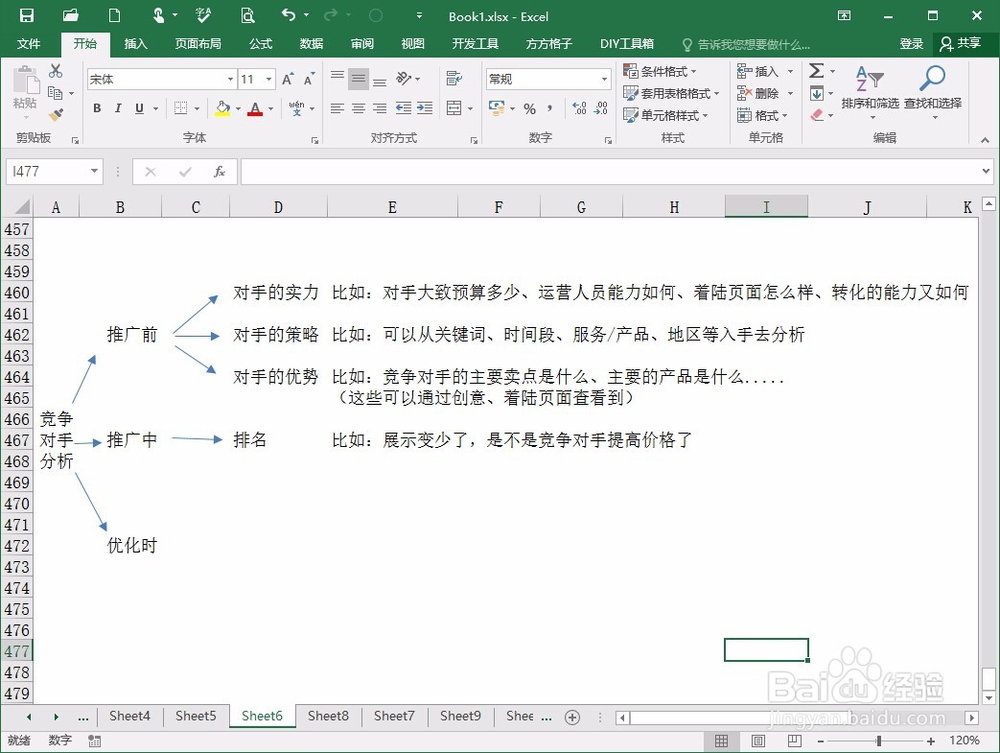Open Print Preview from quick access toolbar
Image resolution: width=1000 pixels, height=753 pixels.
247,16
